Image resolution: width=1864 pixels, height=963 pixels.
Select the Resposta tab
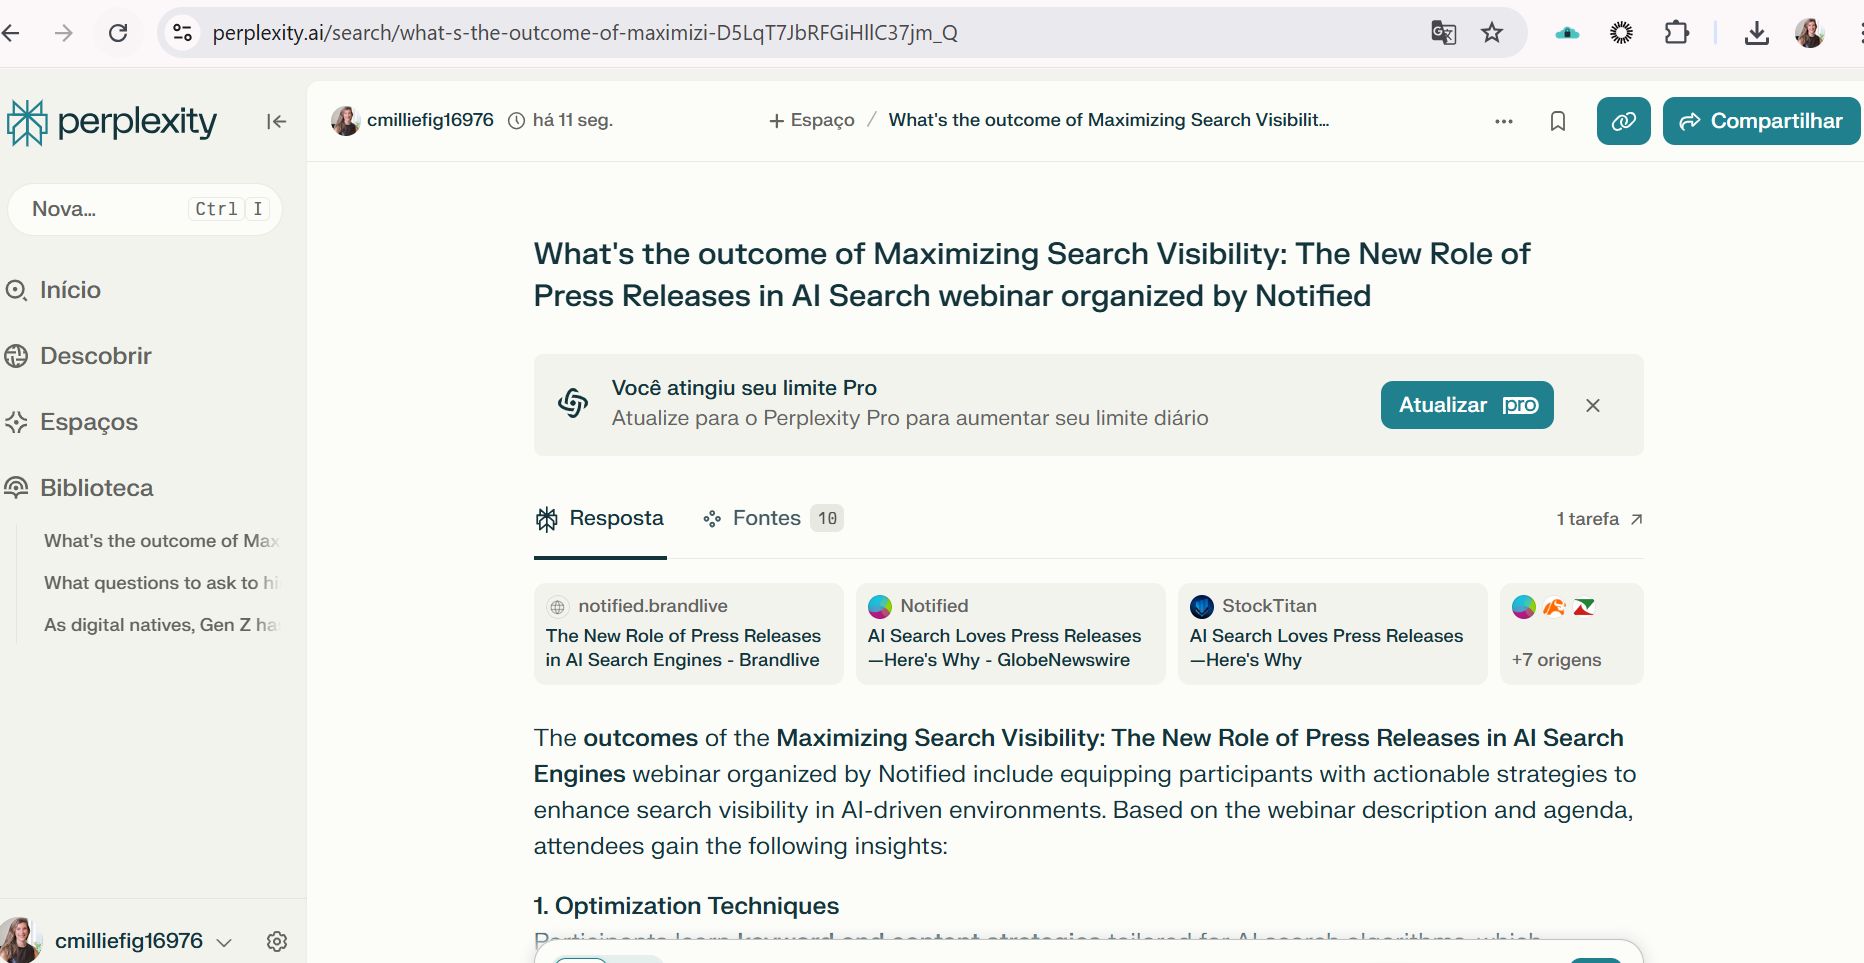coord(601,518)
